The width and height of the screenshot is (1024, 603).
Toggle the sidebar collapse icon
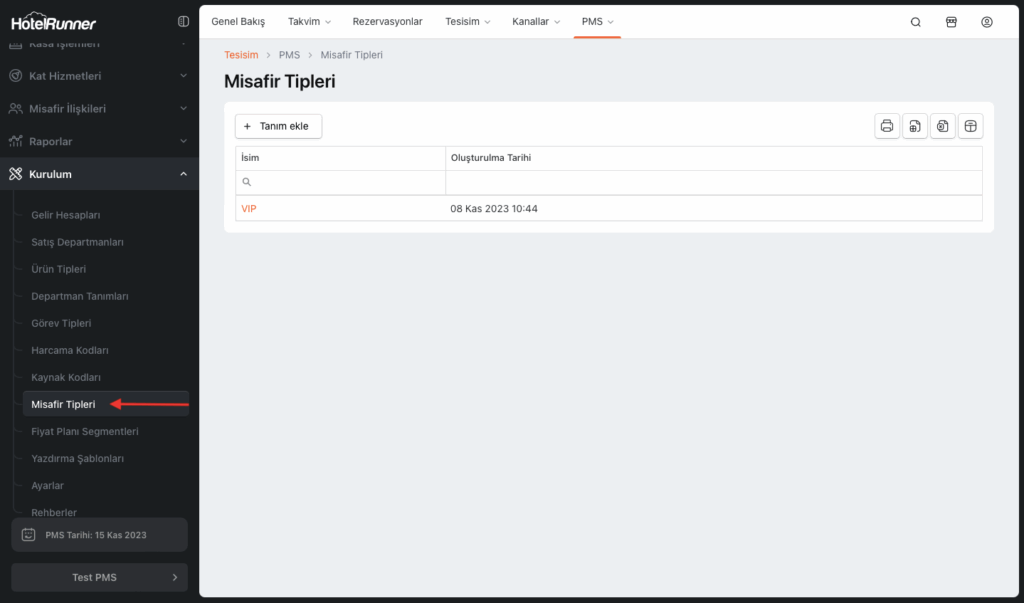click(x=182, y=21)
